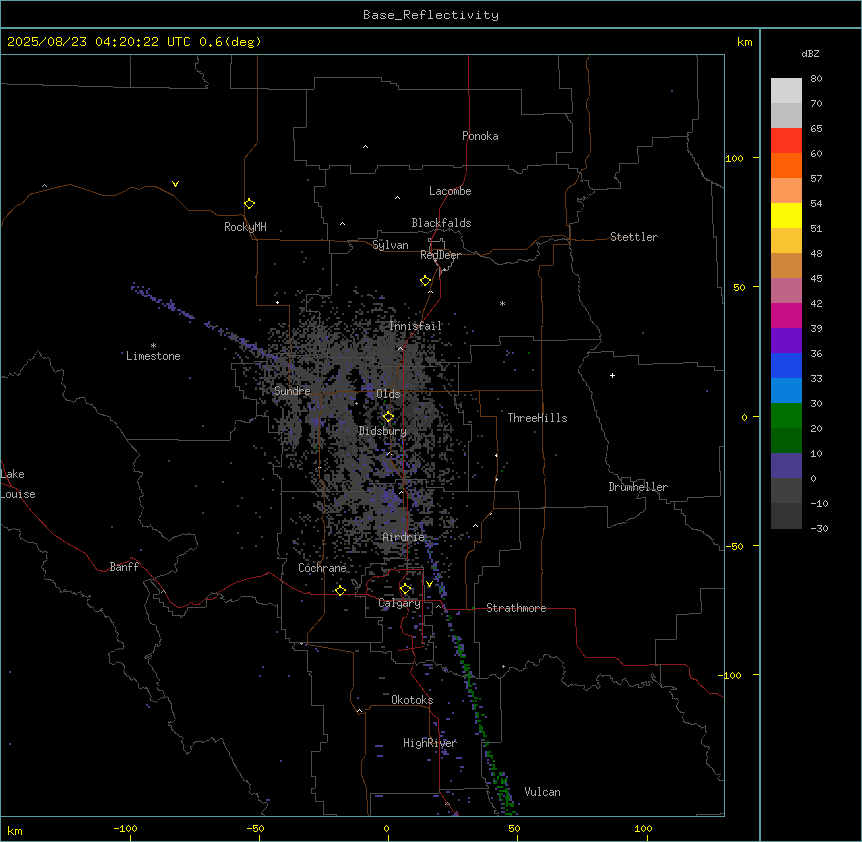Select the HighRiver label
Image resolution: width=862 pixels, height=842 pixels.
[430, 743]
